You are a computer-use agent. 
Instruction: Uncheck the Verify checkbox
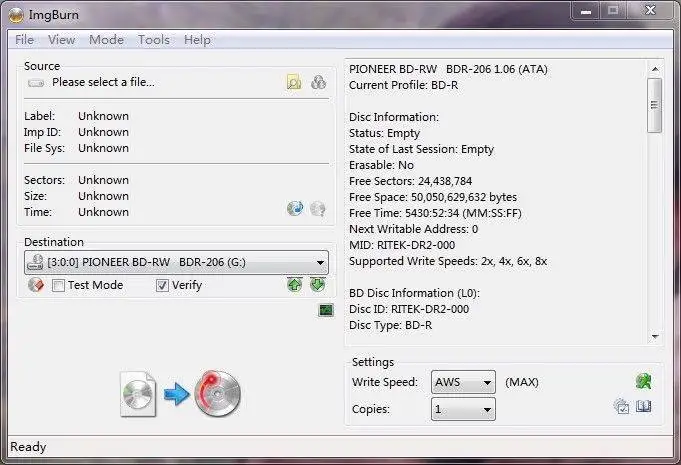click(x=162, y=285)
